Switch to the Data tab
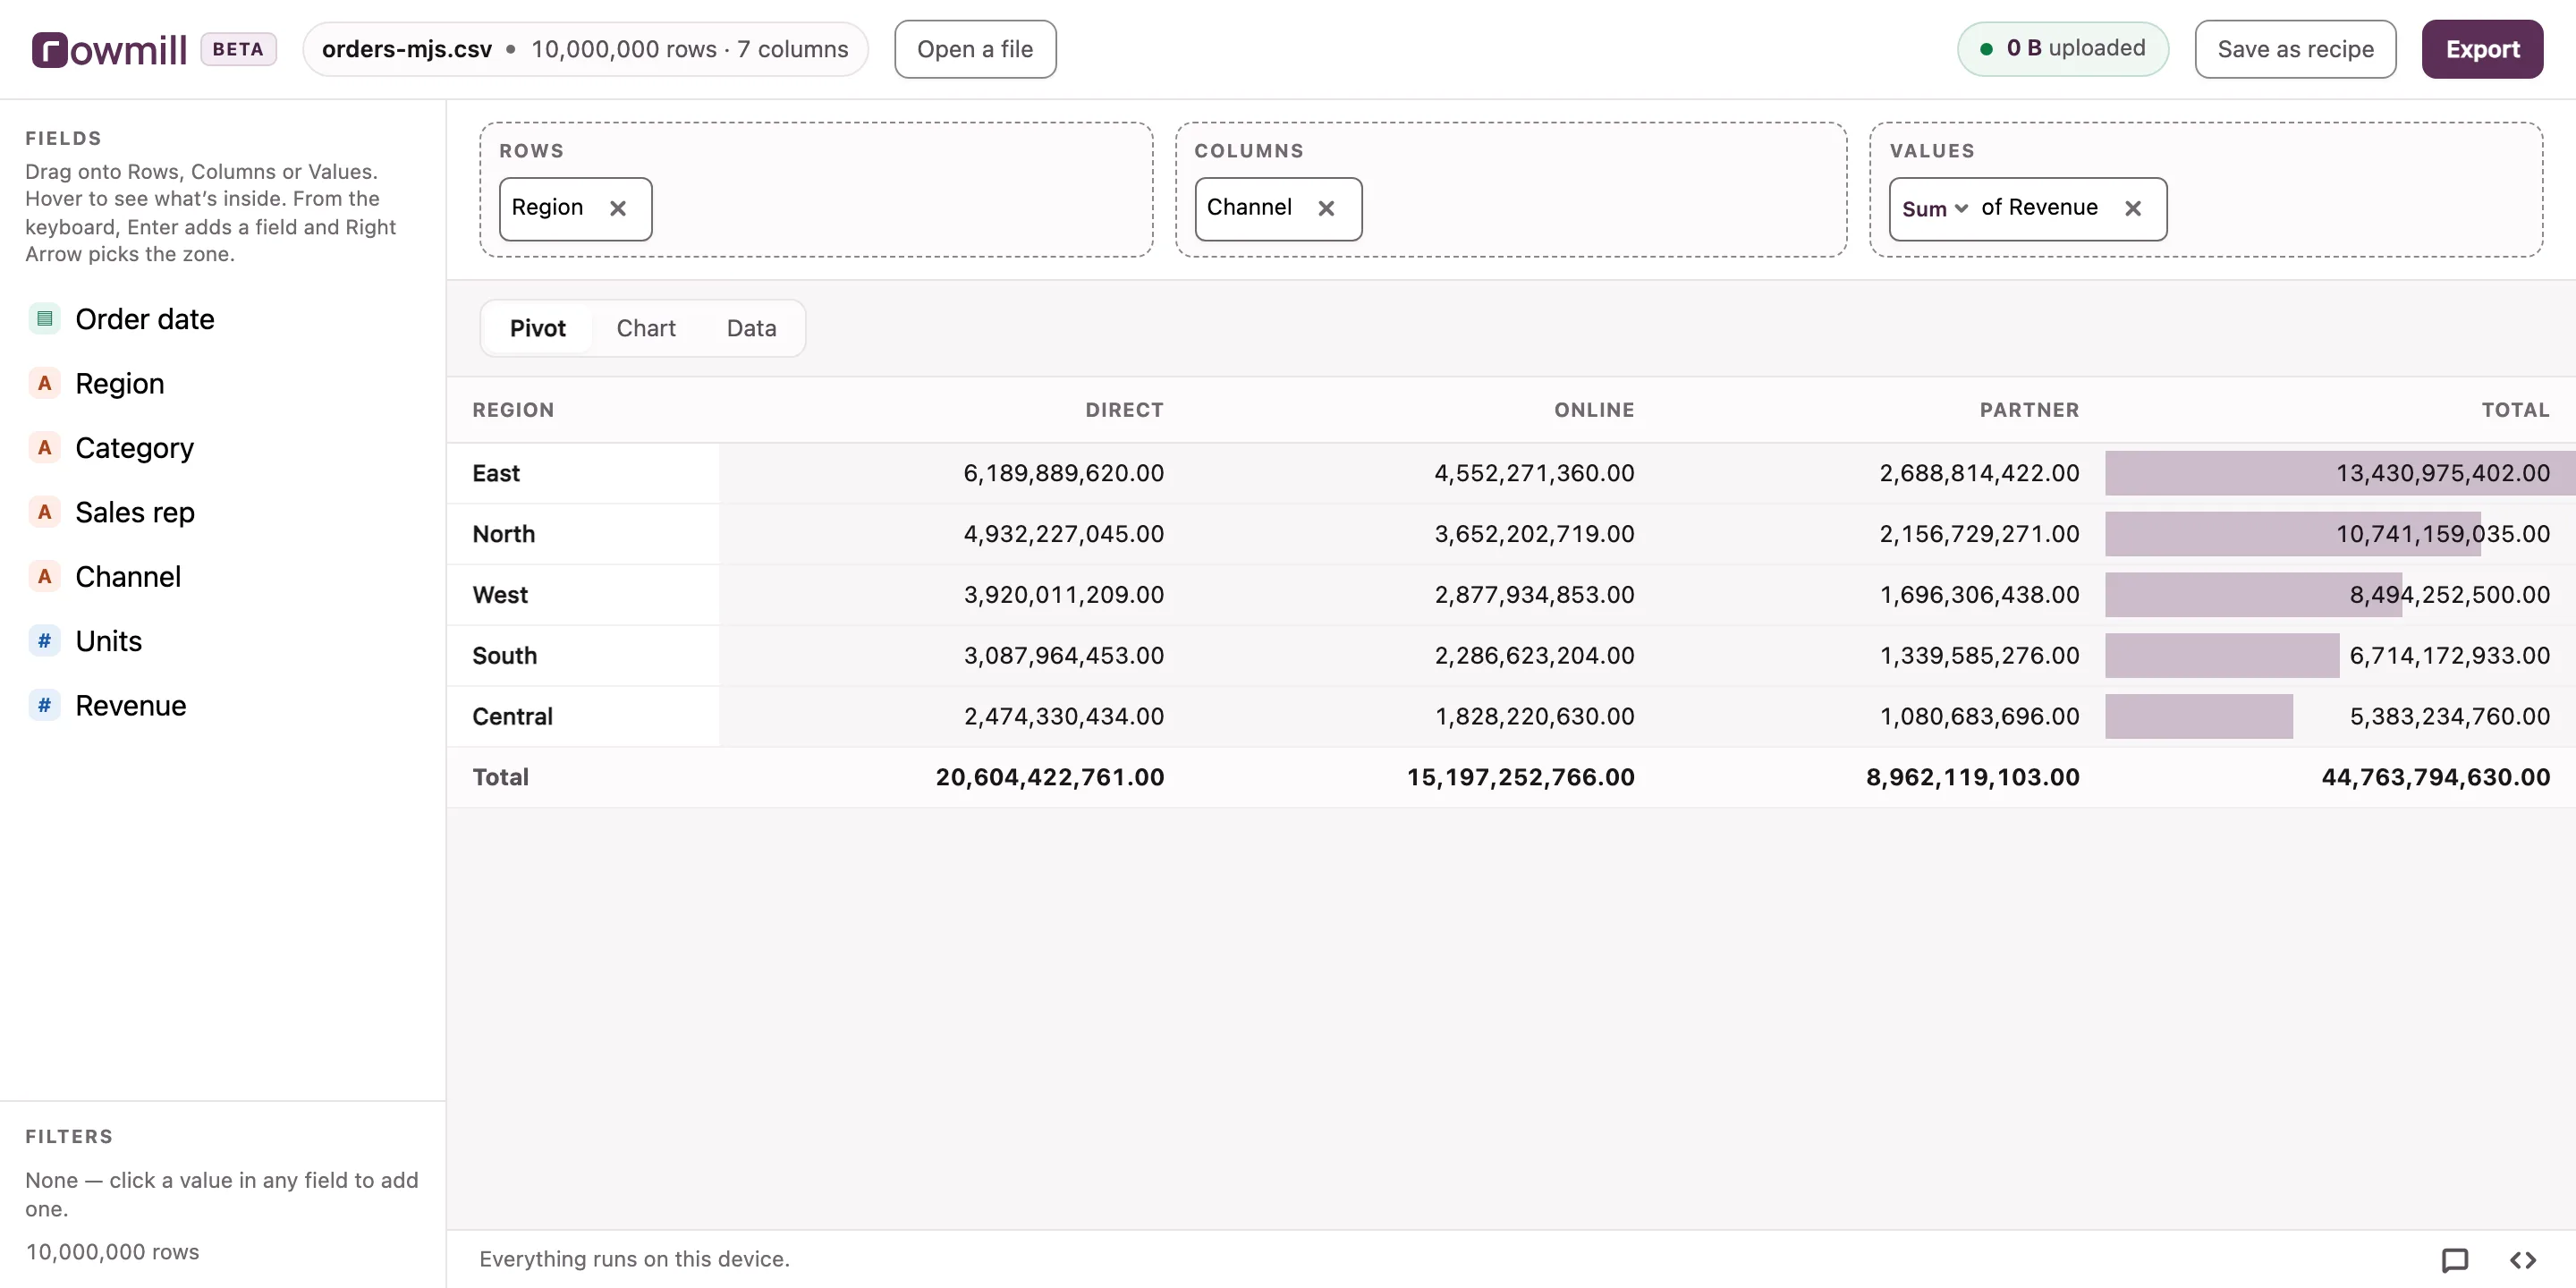2576x1288 pixels. coord(751,328)
